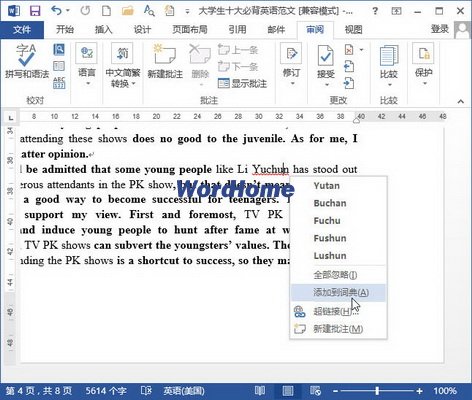Click Sign in (登录) link
The width and height of the screenshot is (472, 400).
[x=440, y=29]
